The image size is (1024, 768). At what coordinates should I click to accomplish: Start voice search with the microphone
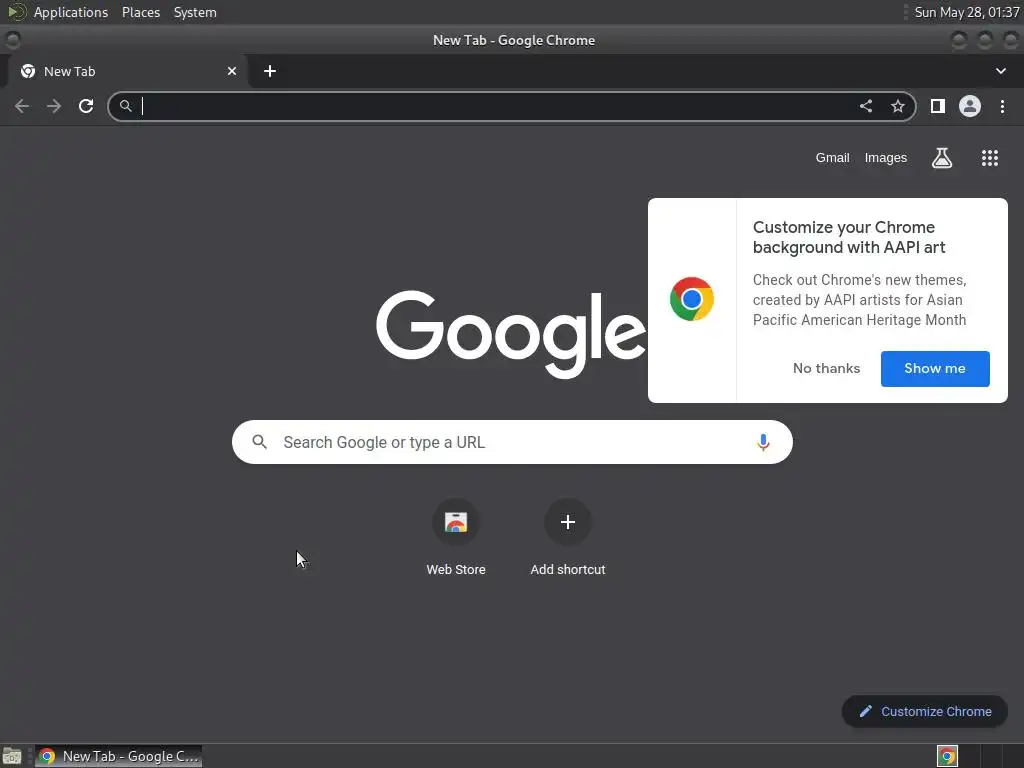[x=763, y=442]
